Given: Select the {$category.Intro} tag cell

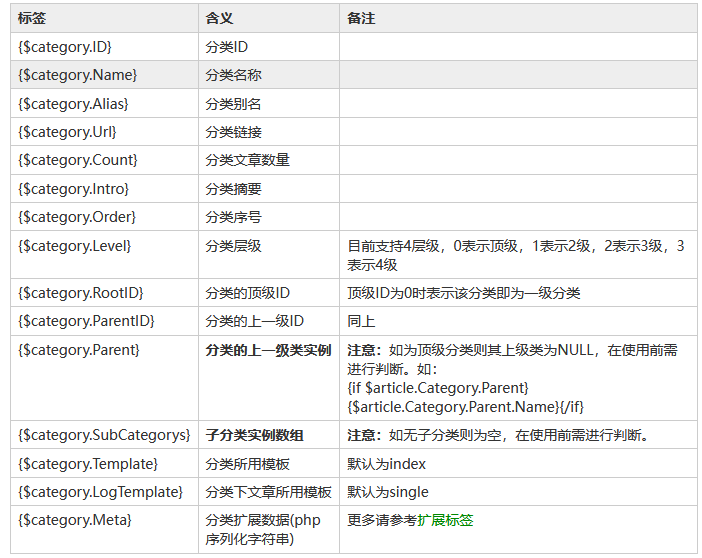Looking at the screenshot, I should (x=104, y=189).
